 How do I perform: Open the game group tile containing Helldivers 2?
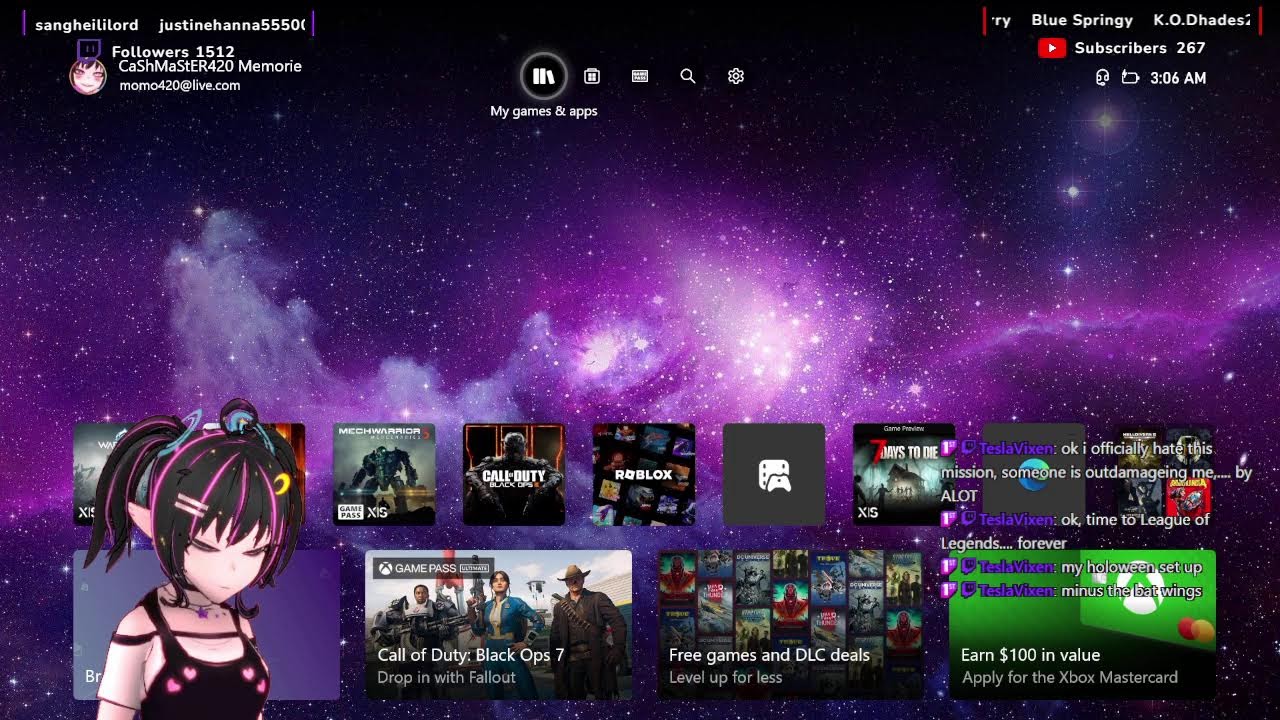pos(1164,475)
